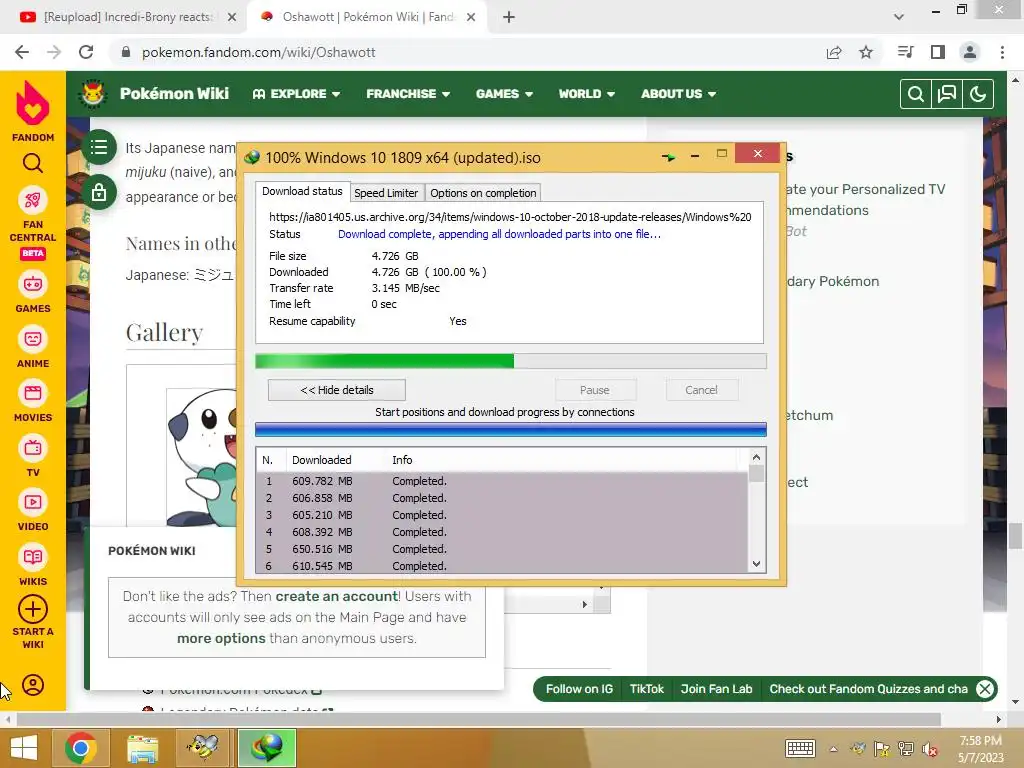Click the Pause download button
Screen dimensions: 1024x768
tap(595, 390)
